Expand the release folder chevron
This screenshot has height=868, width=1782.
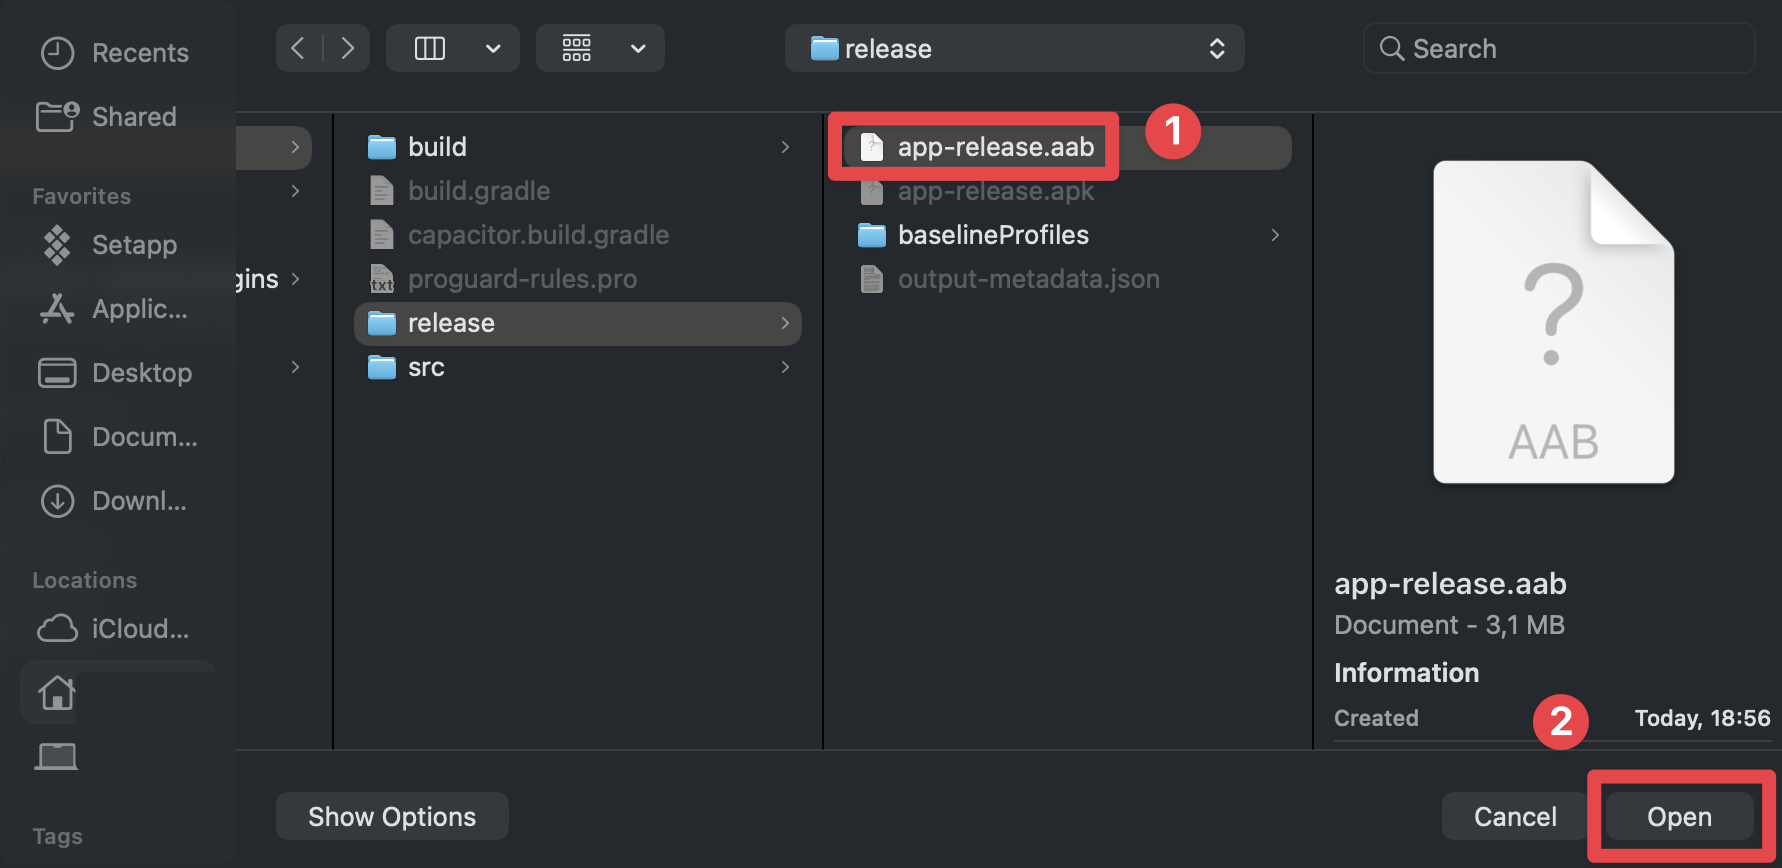point(785,323)
